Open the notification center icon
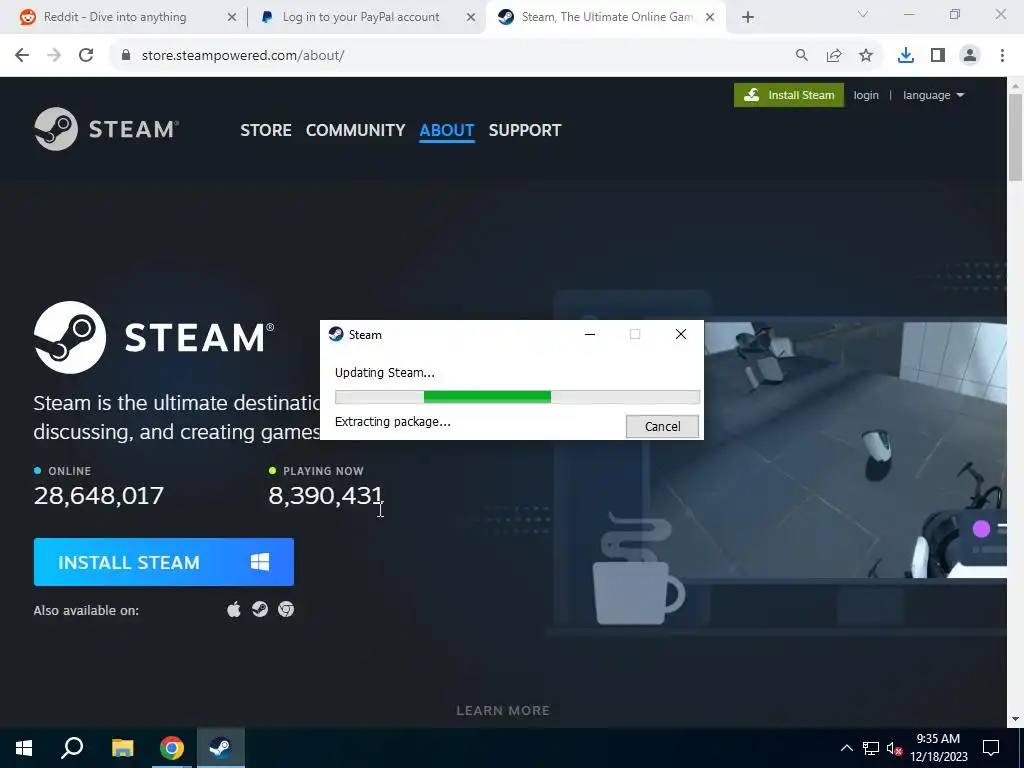The image size is (1024, 768). (991, 748)
